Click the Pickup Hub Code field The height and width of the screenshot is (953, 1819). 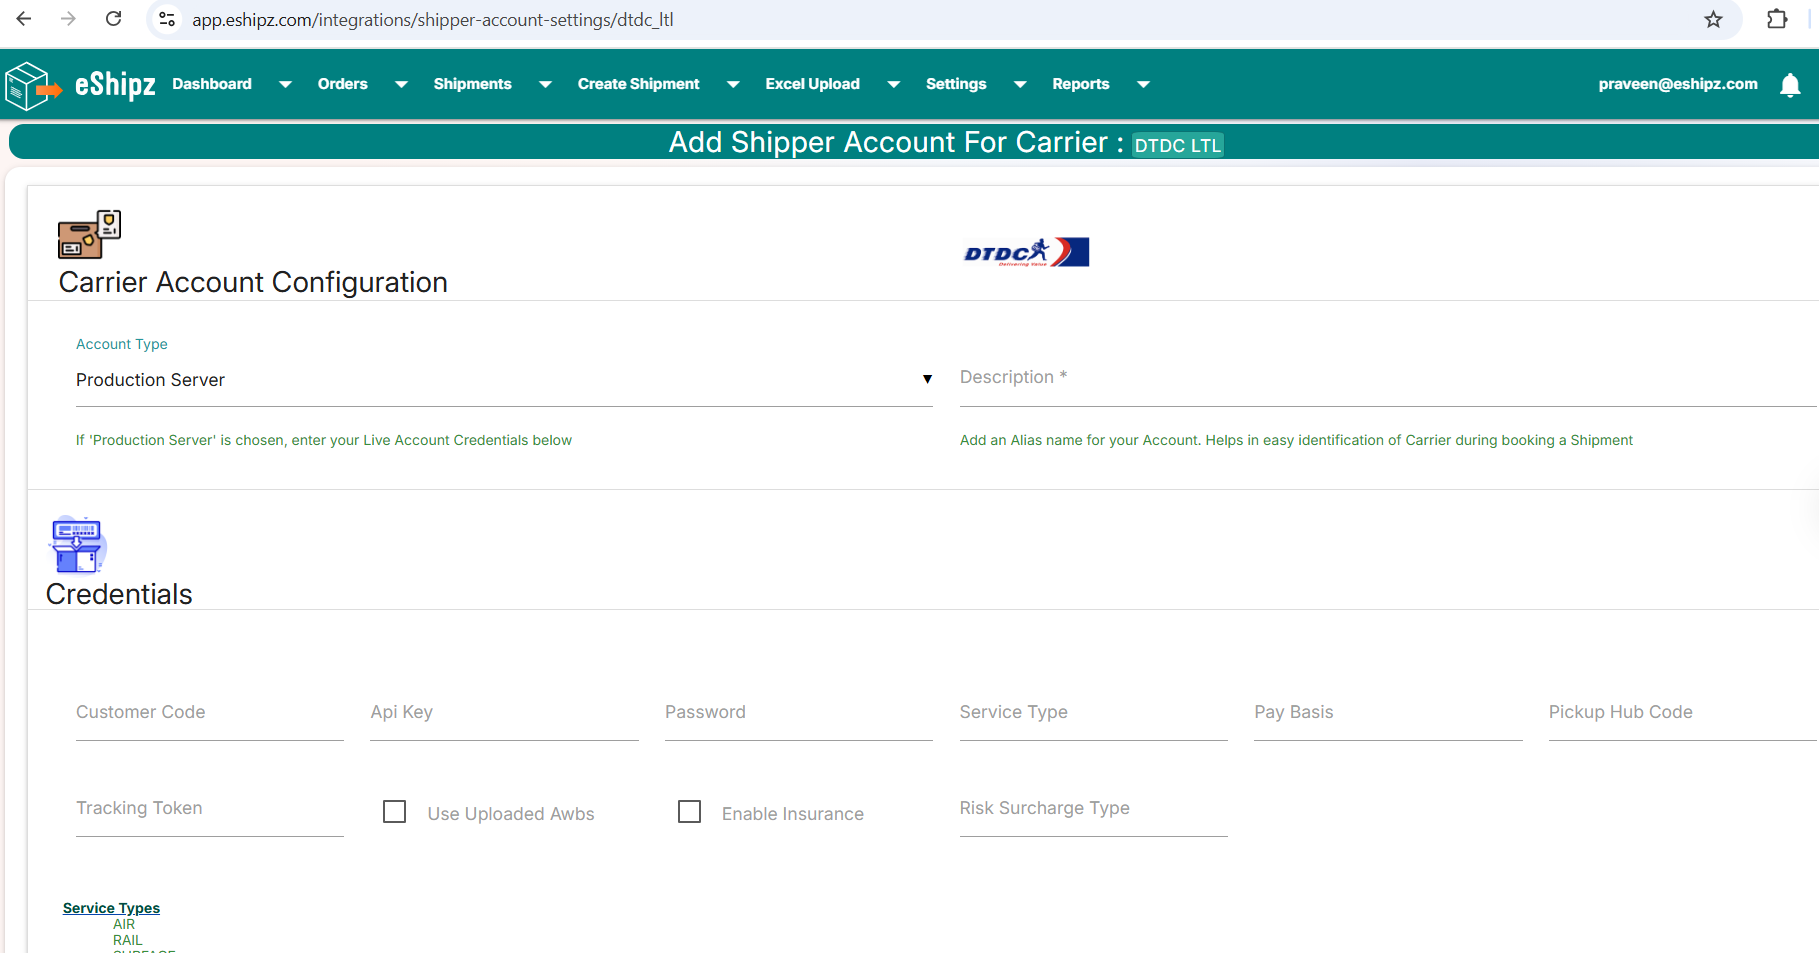pos(1683,716)
